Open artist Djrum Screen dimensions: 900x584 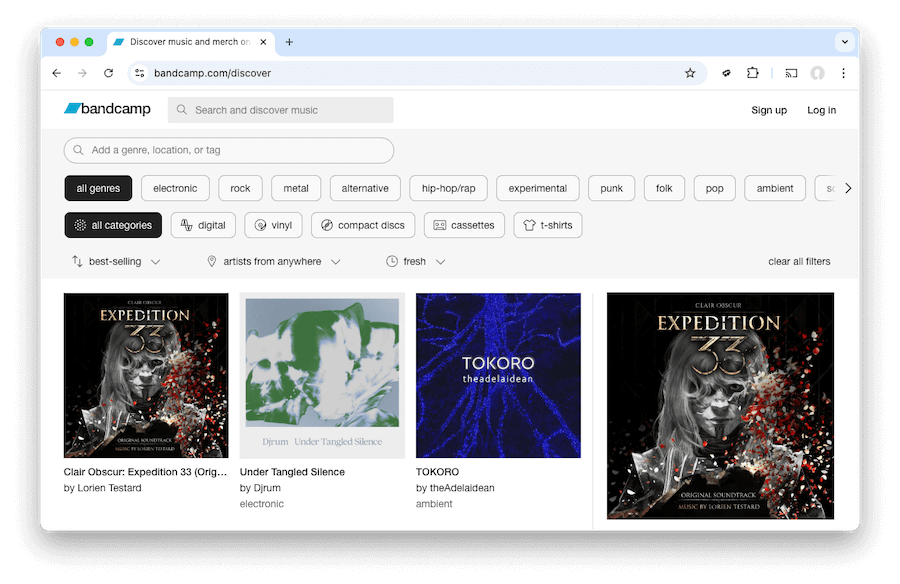tap(267, 488)
